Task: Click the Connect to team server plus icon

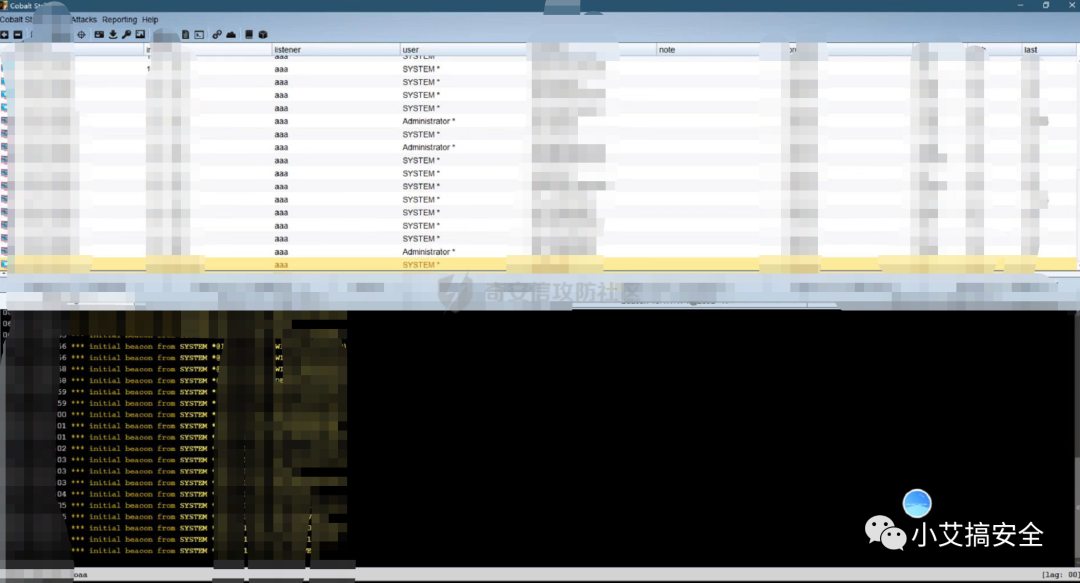Action: 4,34
